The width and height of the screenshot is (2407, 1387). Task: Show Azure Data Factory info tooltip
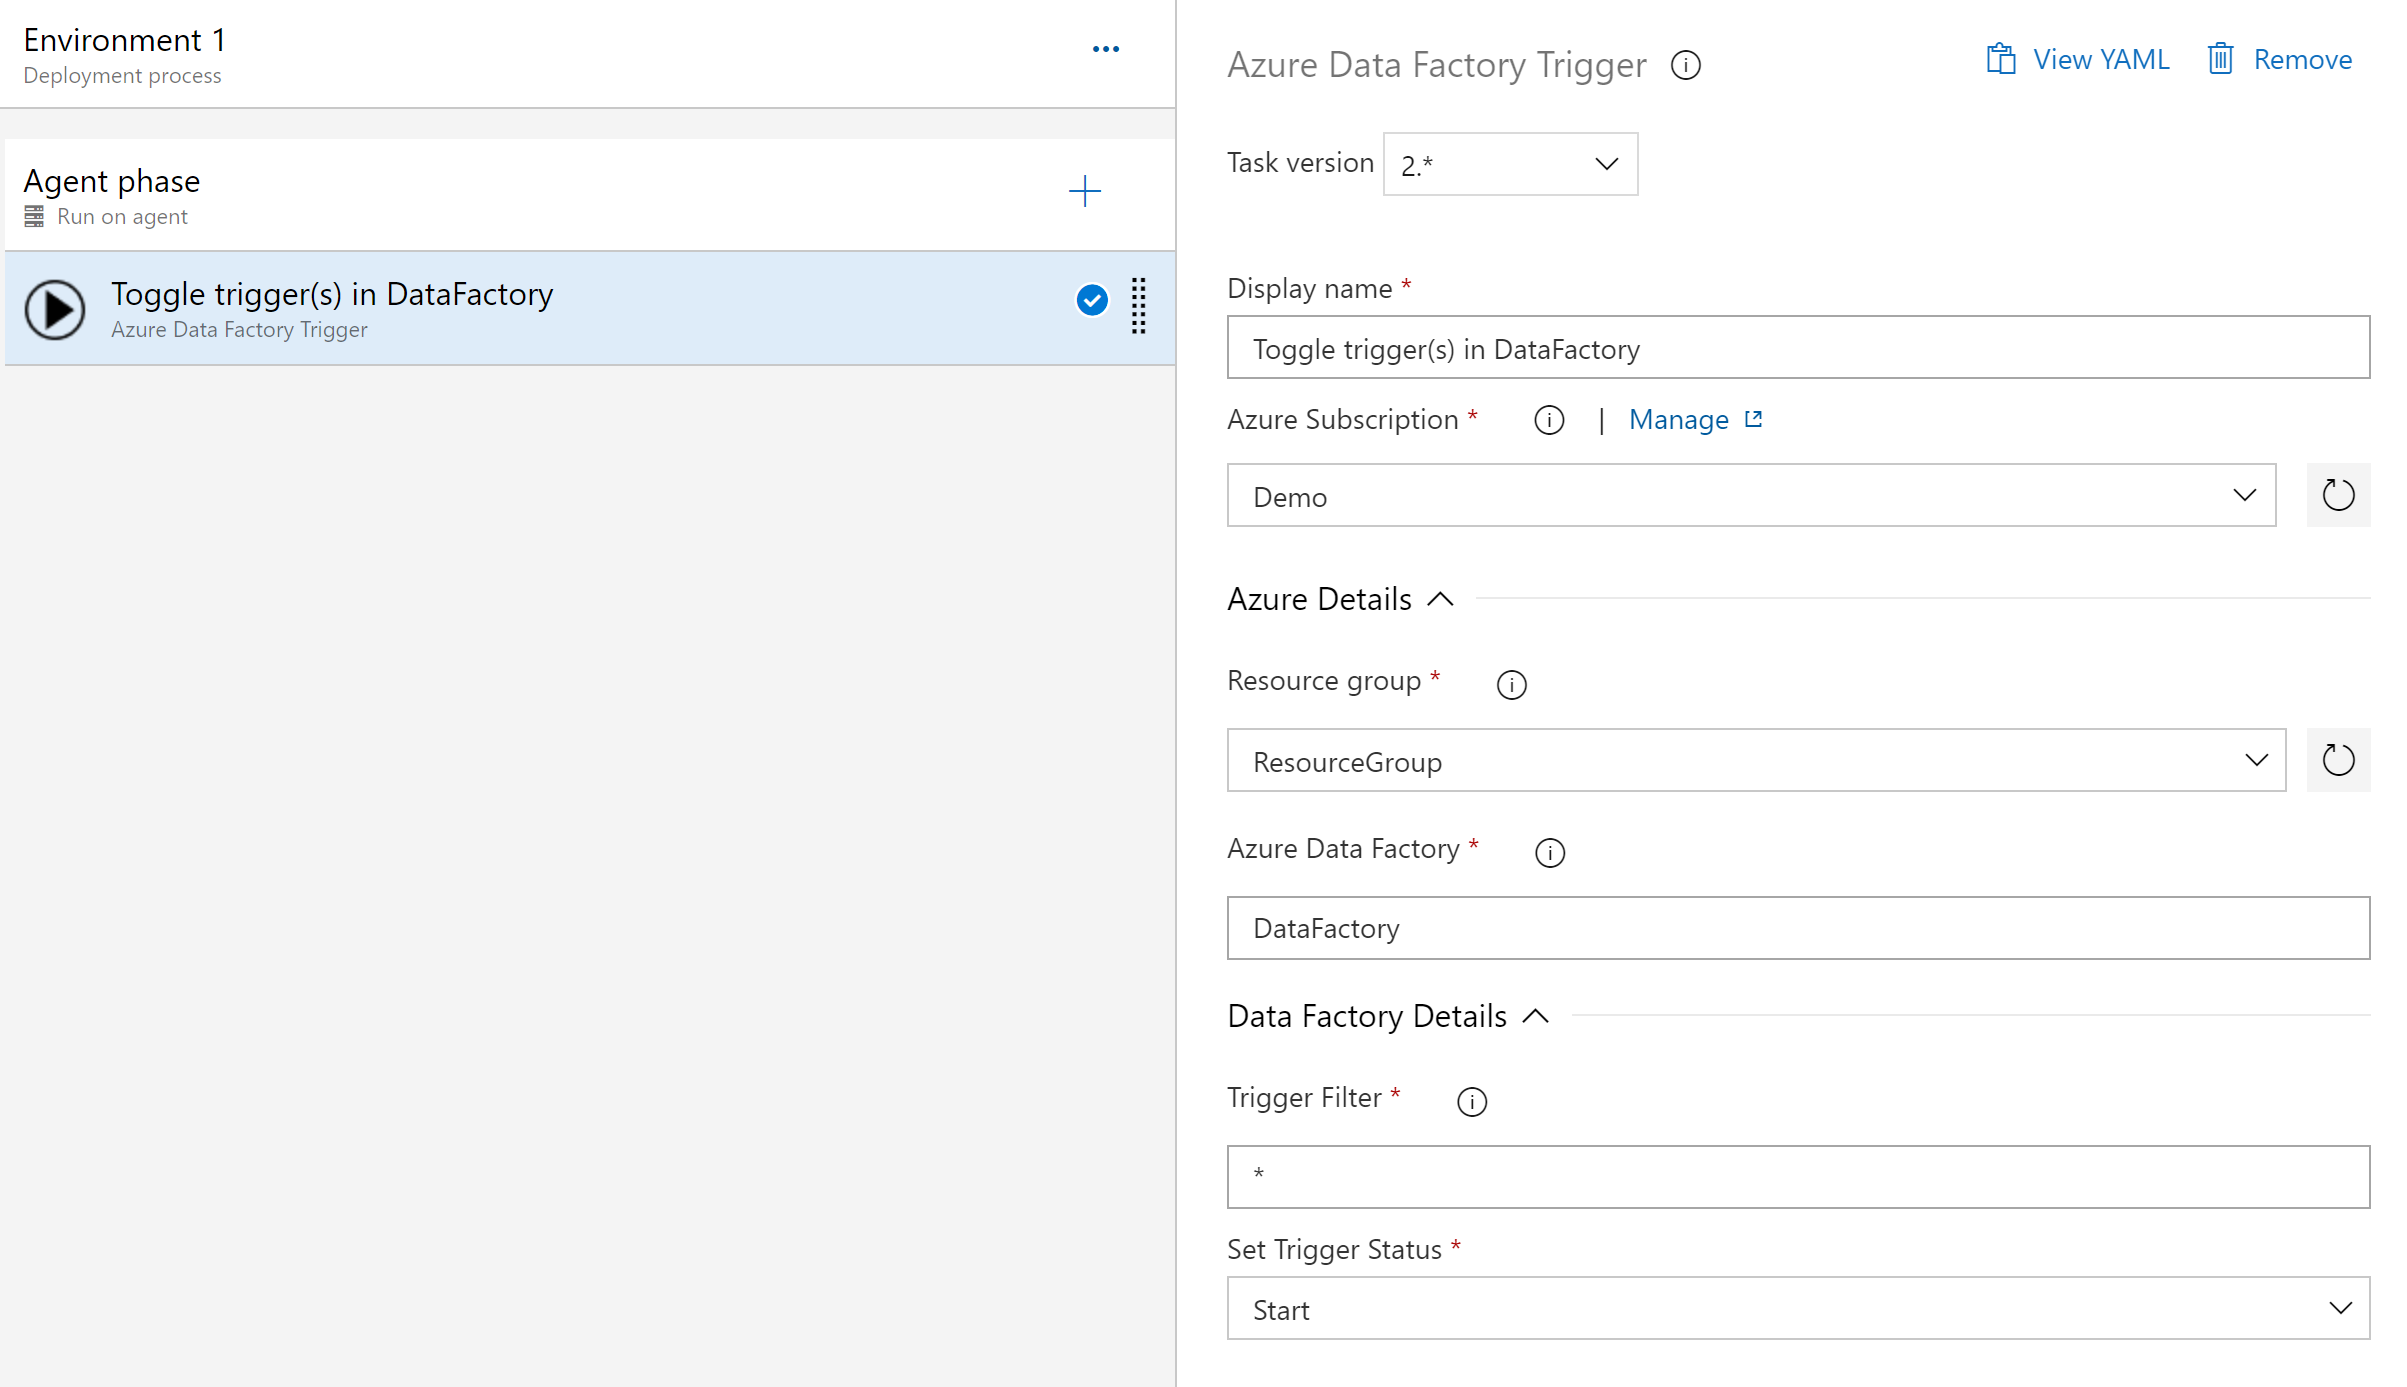click(1549, 853)
